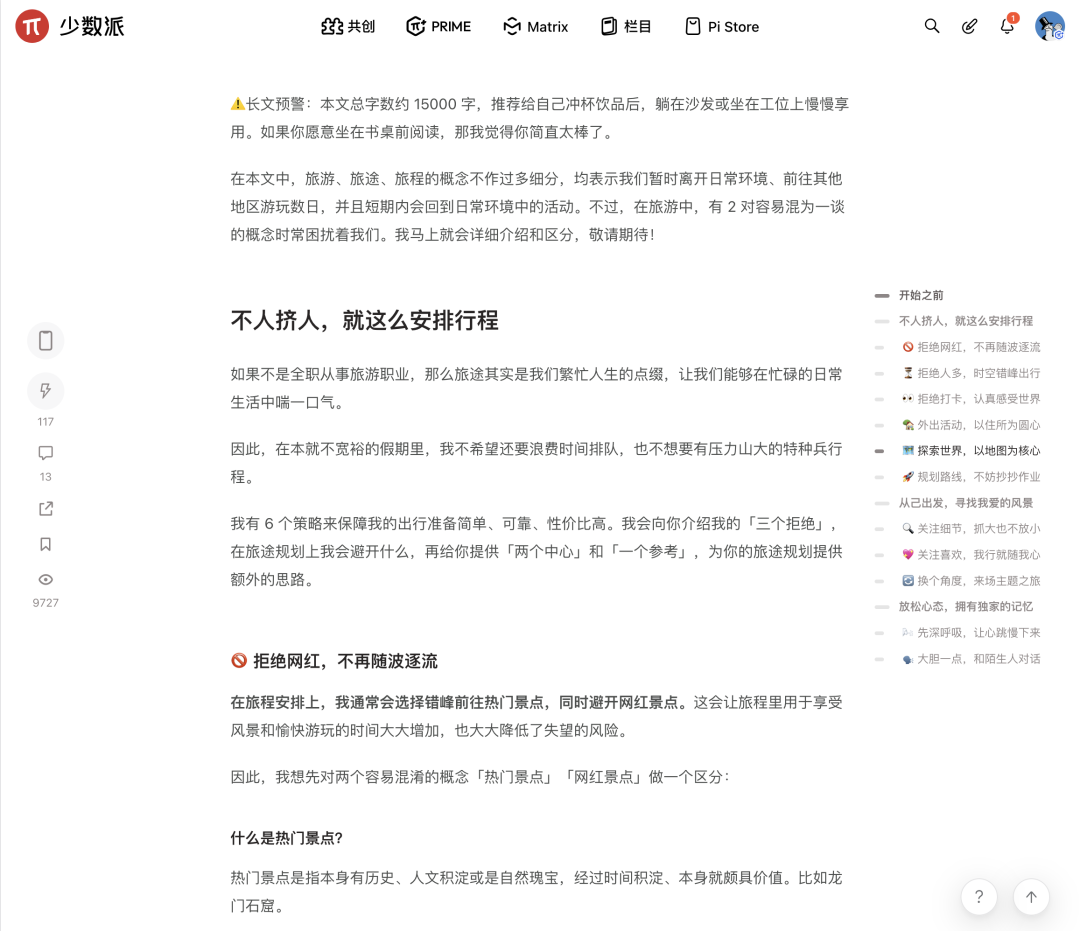This screenshot has height=931, width=1080.
Task: Click the subheading 拒绝网红，不再随波逐流 in article
Action: click(334, 661)
